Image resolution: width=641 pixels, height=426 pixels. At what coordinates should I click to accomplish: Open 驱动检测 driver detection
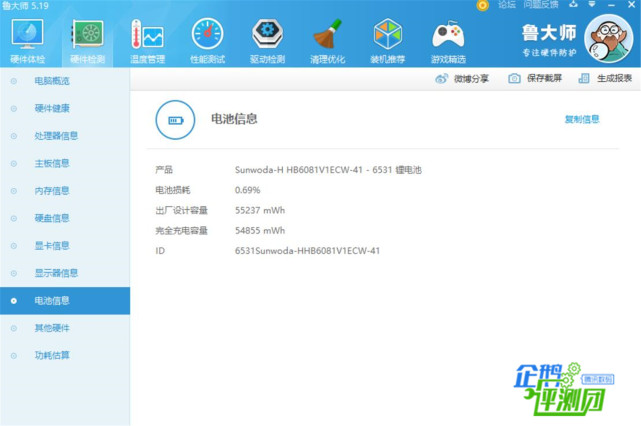(267, 41)
